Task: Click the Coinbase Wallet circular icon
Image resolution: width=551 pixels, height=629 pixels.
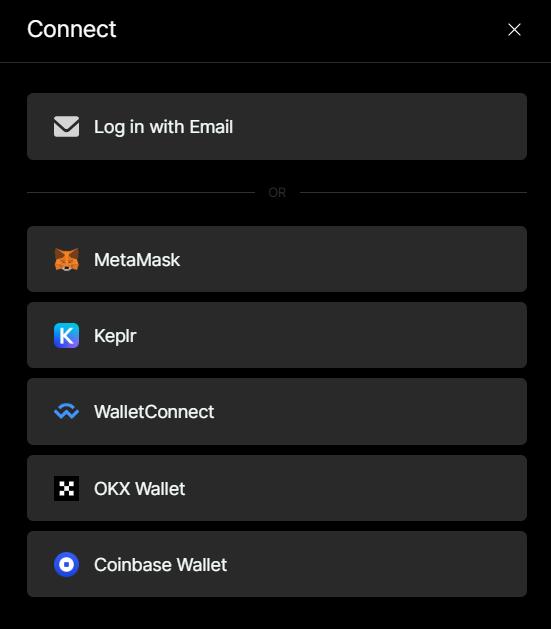Action: (67, 564)
